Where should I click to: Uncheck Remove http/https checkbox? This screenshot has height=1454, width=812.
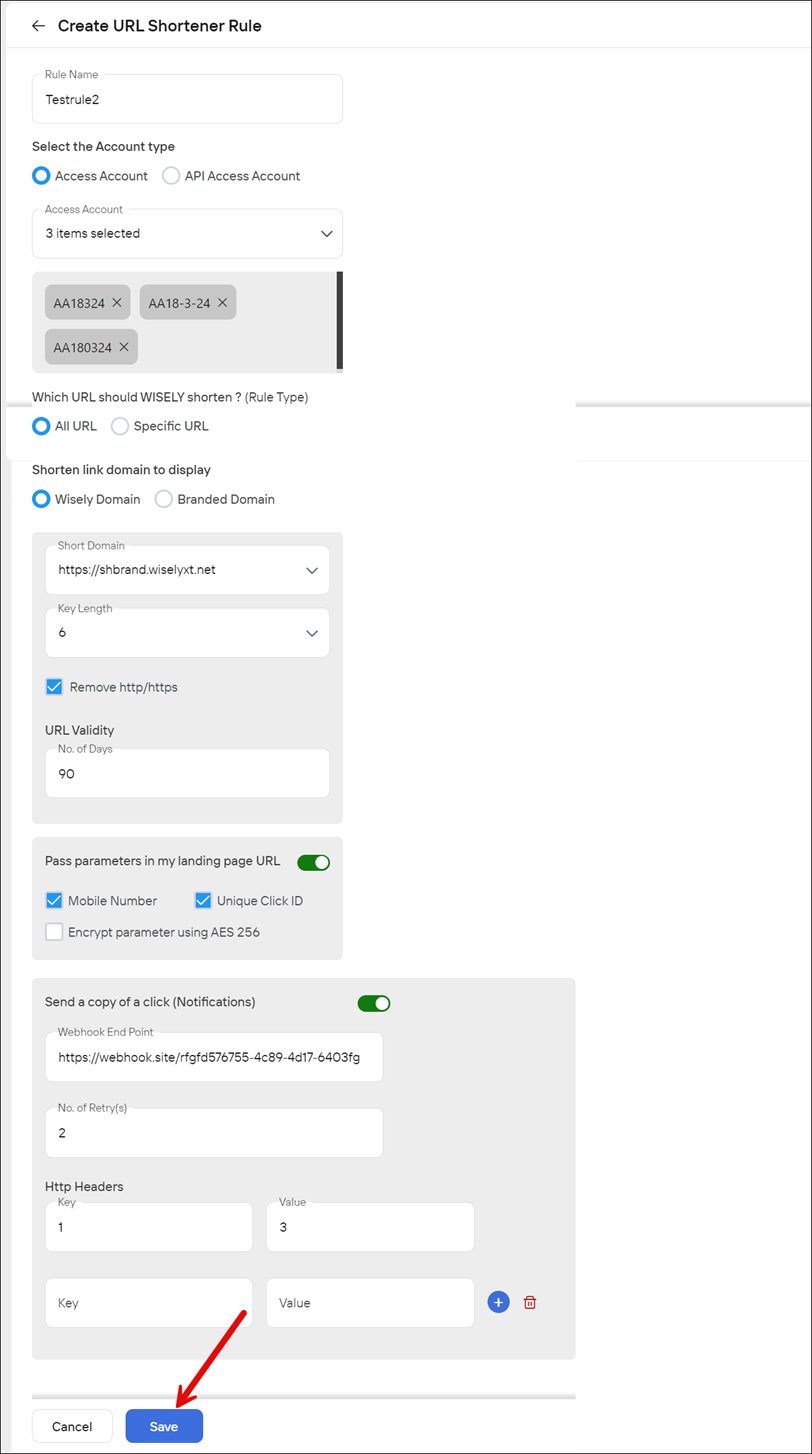click(54, 687)
